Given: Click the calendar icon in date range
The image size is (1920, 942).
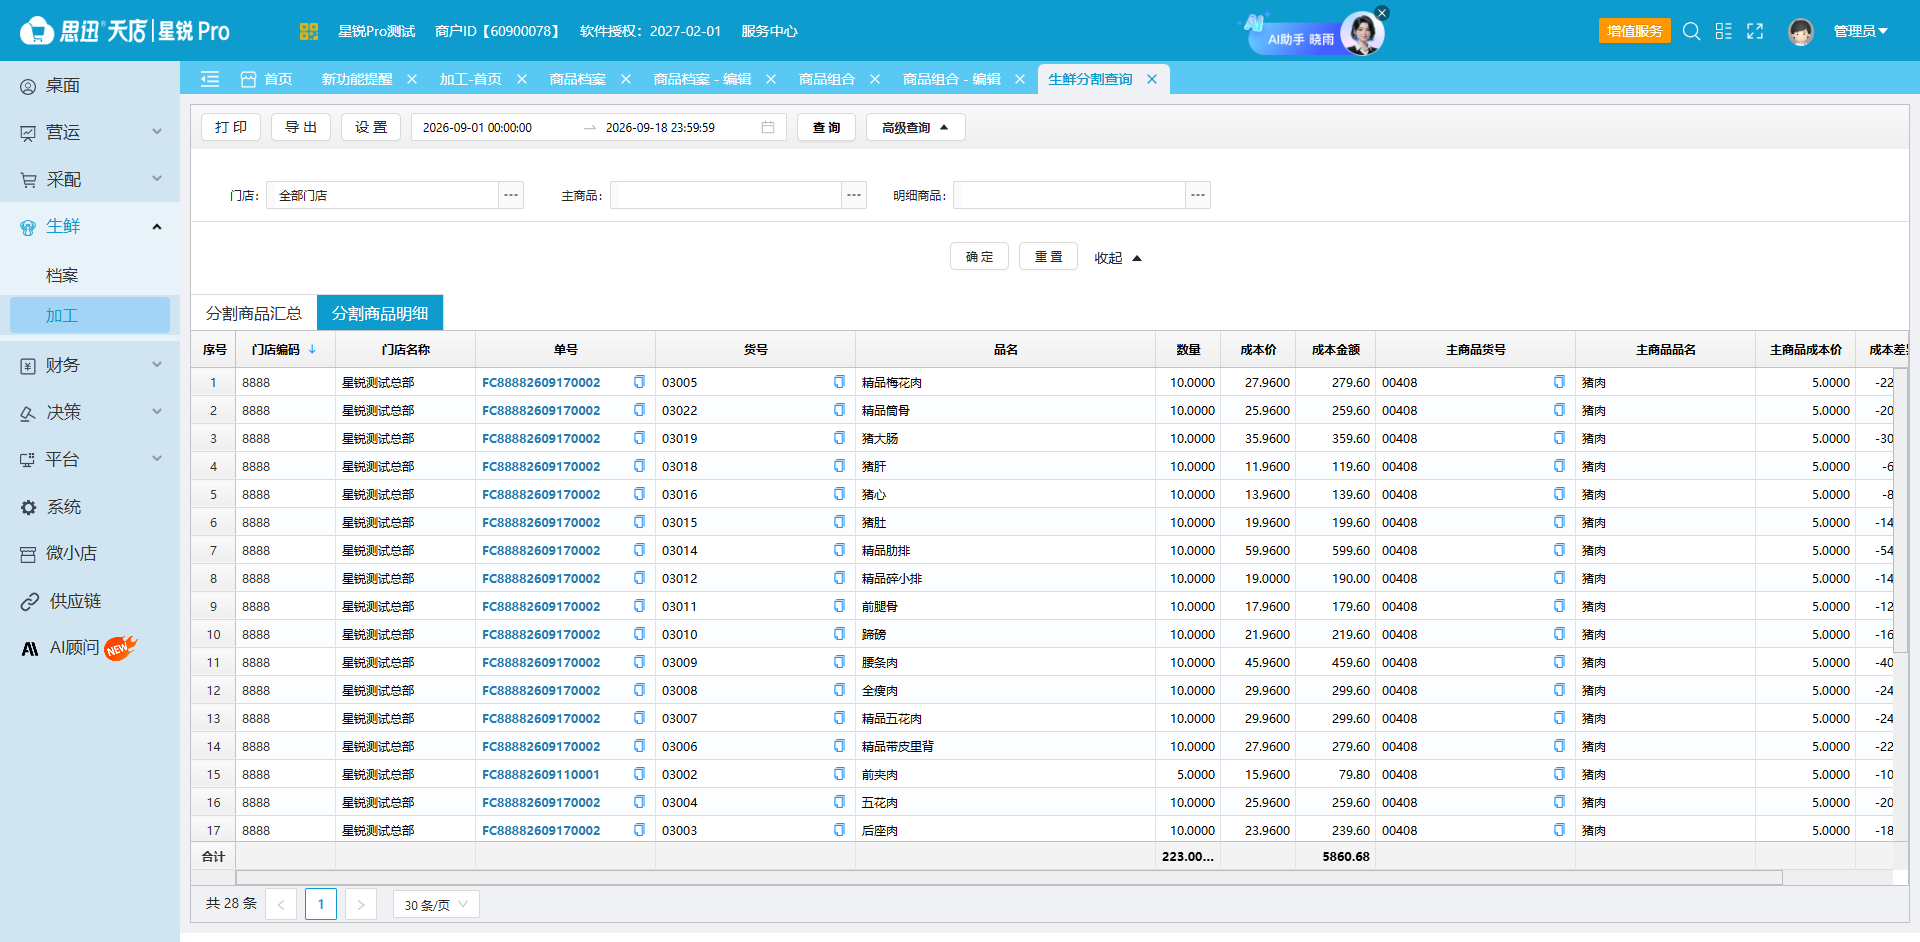Looking at the screenshot, I should coord(768,127).
